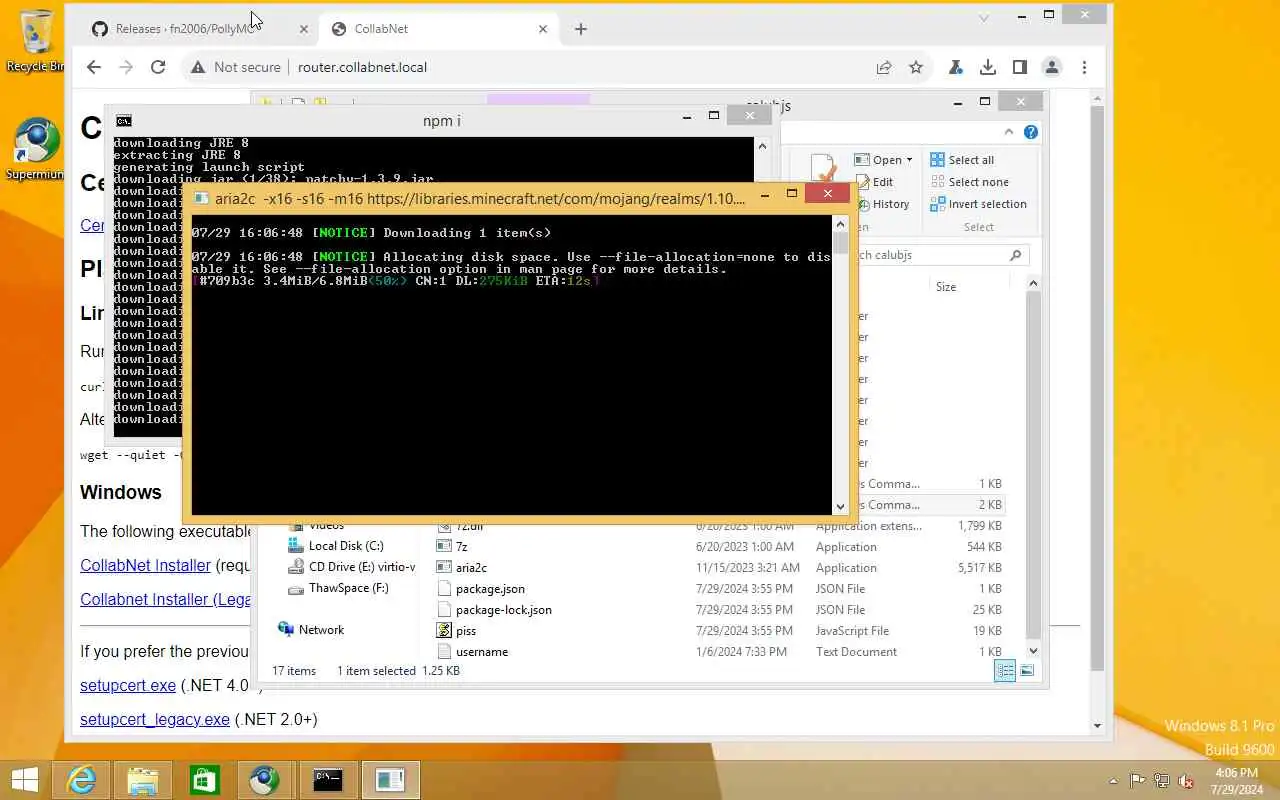Select the package-lock.json file
The width and height of the screenshot is (1280, 800).
pos(503,609)
